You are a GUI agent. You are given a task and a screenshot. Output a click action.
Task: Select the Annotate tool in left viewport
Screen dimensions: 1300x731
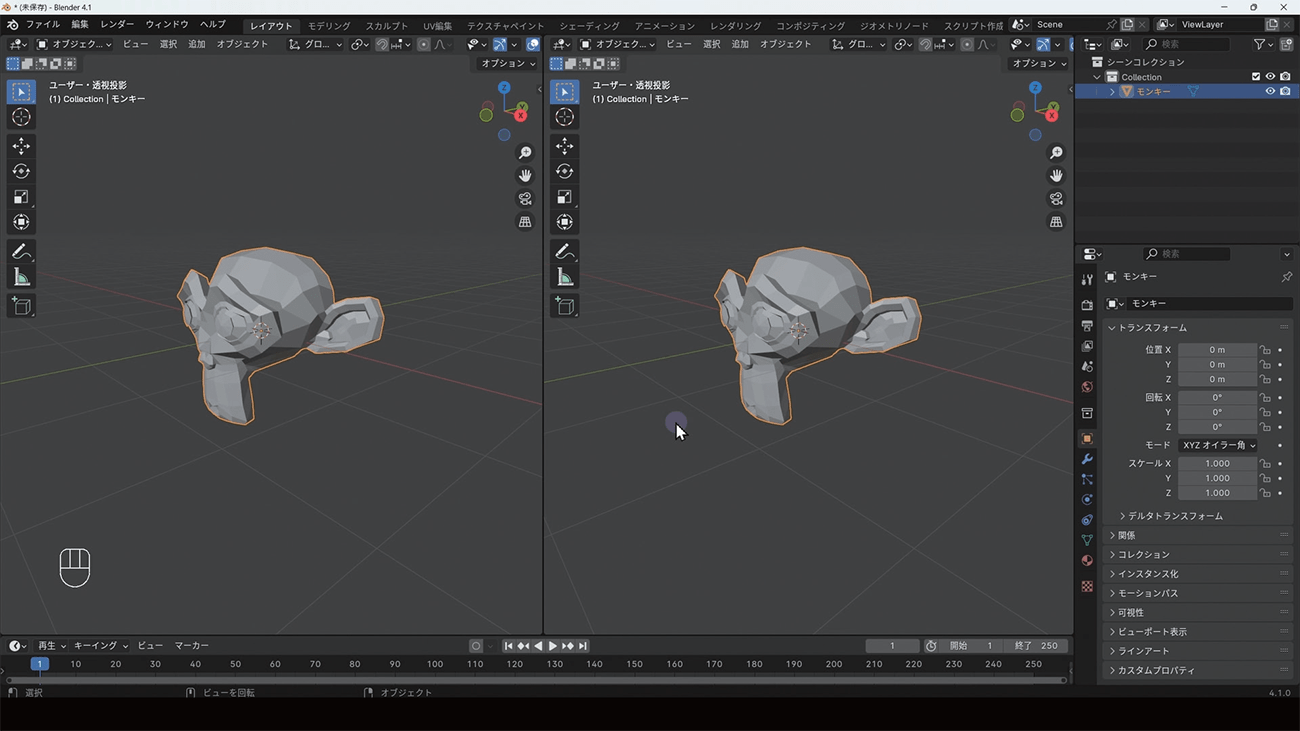[21, 252]
